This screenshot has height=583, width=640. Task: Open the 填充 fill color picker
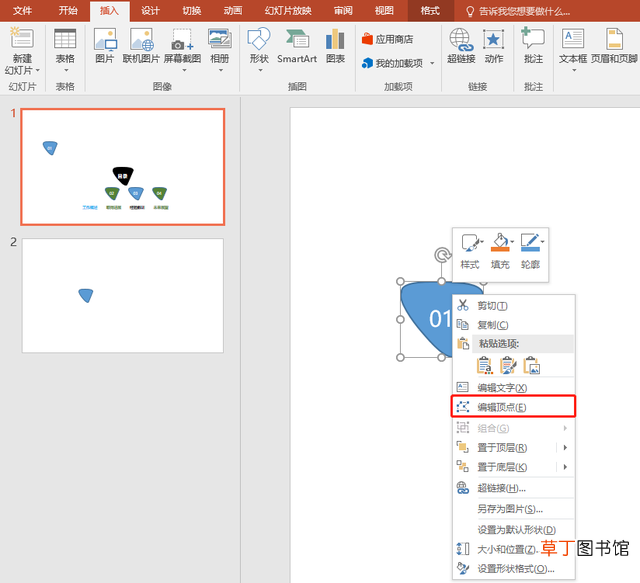[500, 251]
